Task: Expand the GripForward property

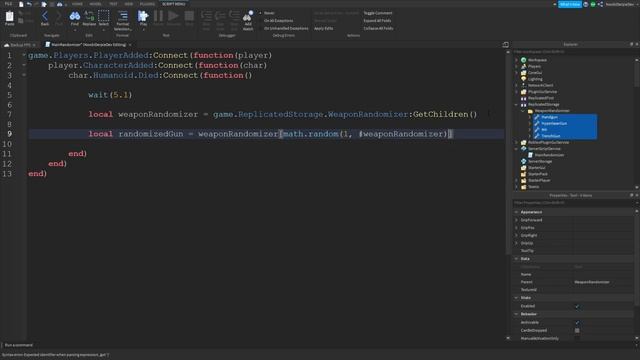Action: 516,220
